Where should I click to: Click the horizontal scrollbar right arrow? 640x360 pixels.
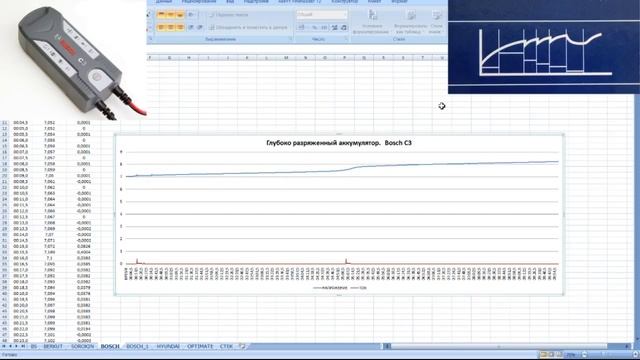coord(628,346)
